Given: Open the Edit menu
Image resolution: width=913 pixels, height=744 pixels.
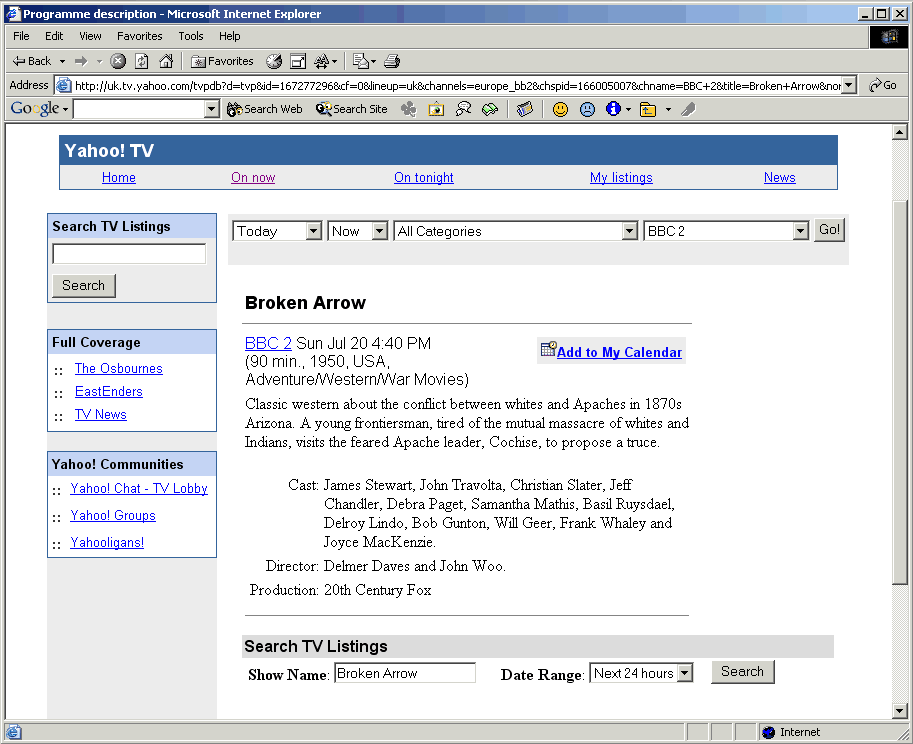Looking at the screenshot, I should (54, 36).
